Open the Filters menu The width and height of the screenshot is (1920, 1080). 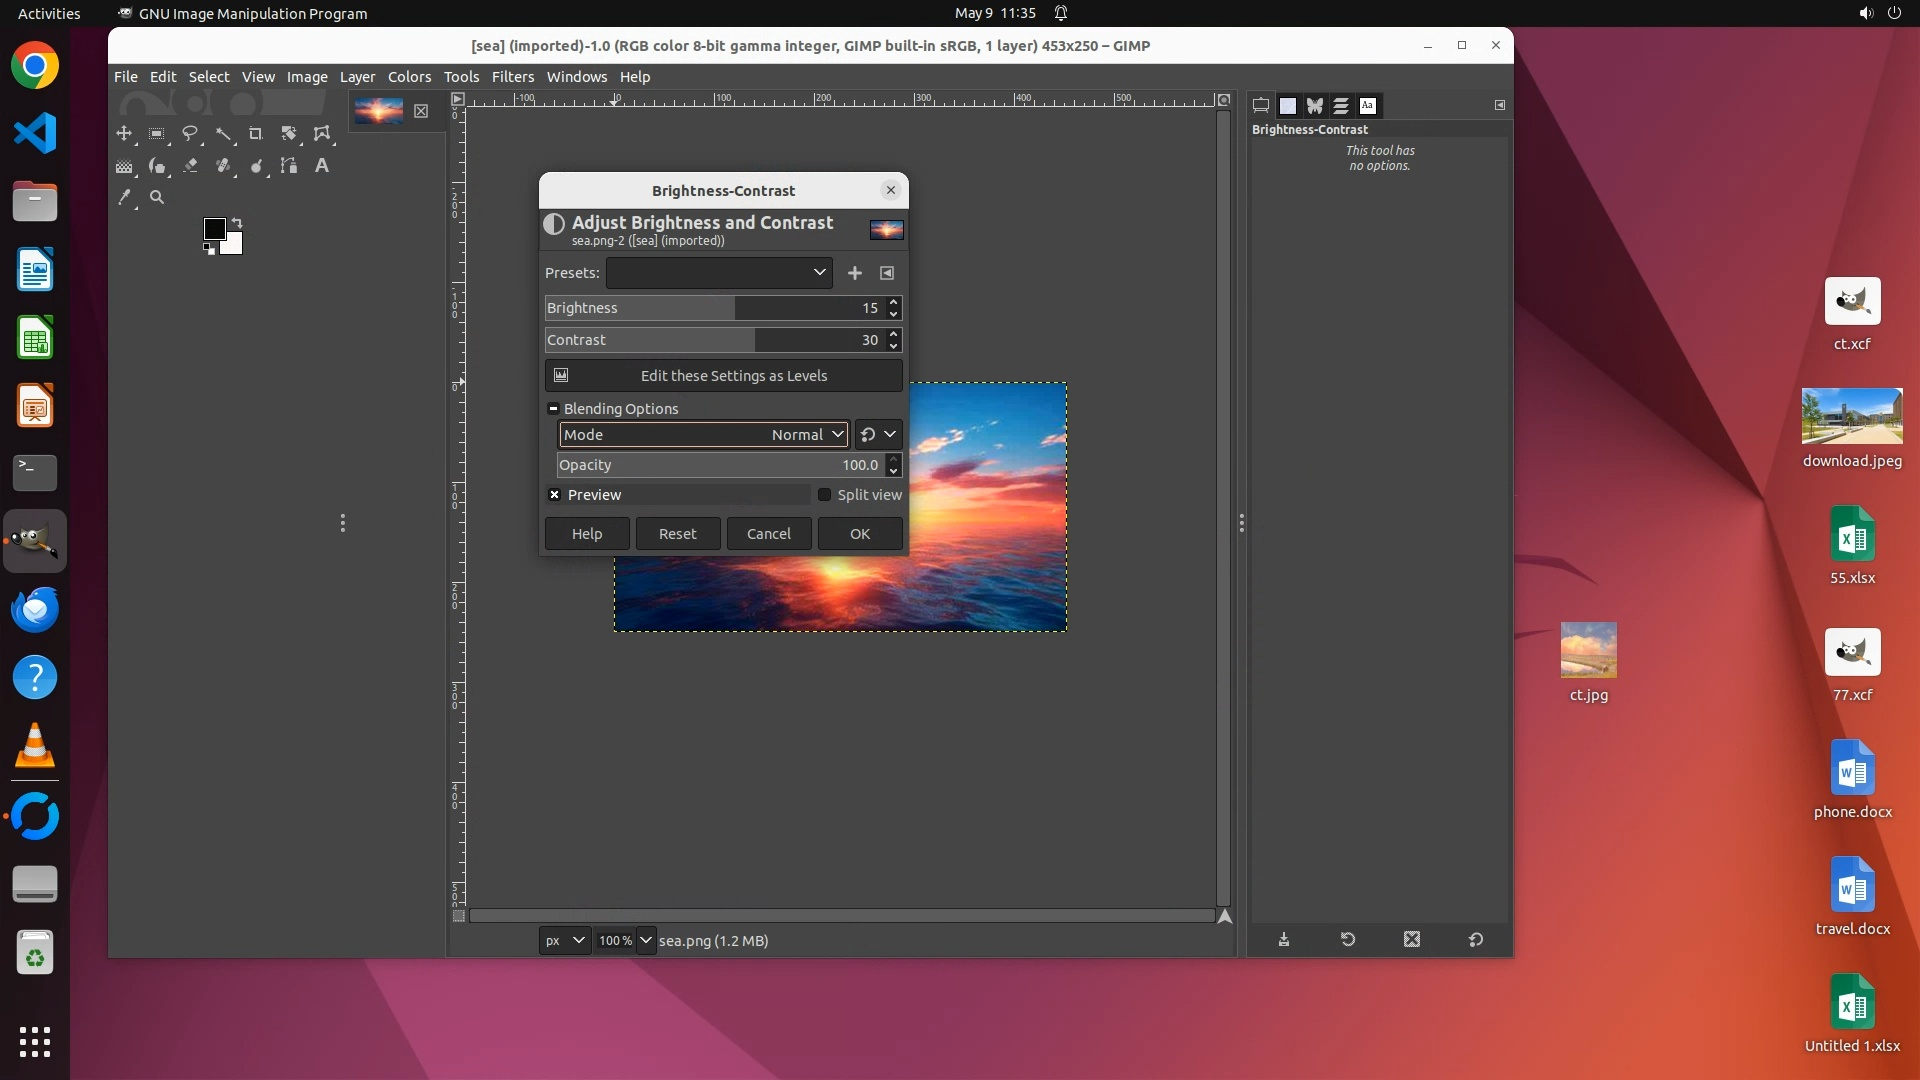tap(512, 77)
